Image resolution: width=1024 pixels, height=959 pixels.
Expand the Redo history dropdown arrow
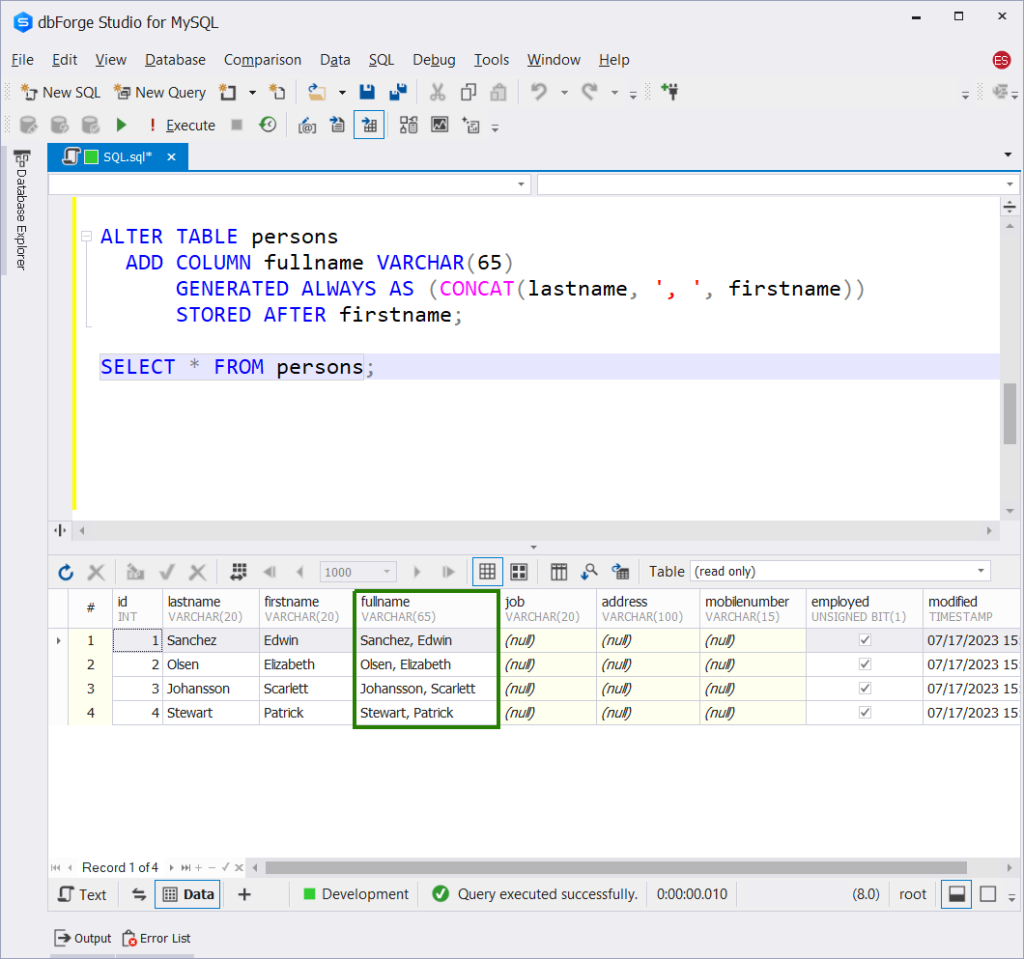tap(615, 93)
